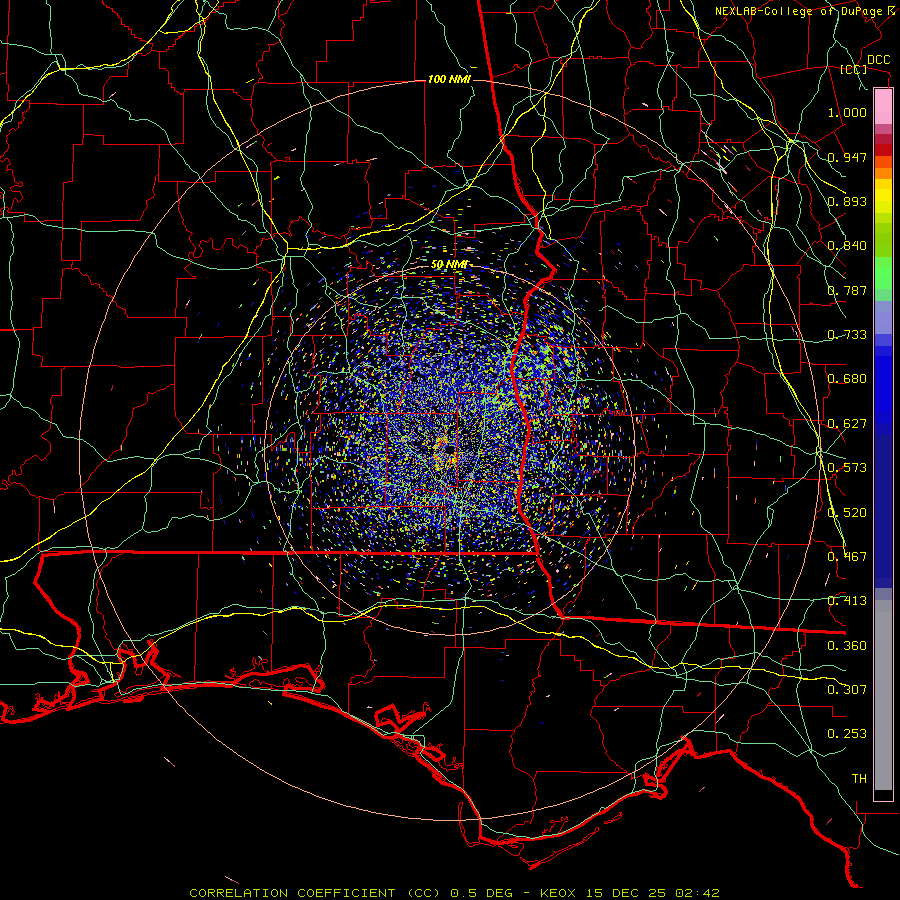Click the 0.413 color scale label
The image size is (900, 900).
(x=847, y=601)
